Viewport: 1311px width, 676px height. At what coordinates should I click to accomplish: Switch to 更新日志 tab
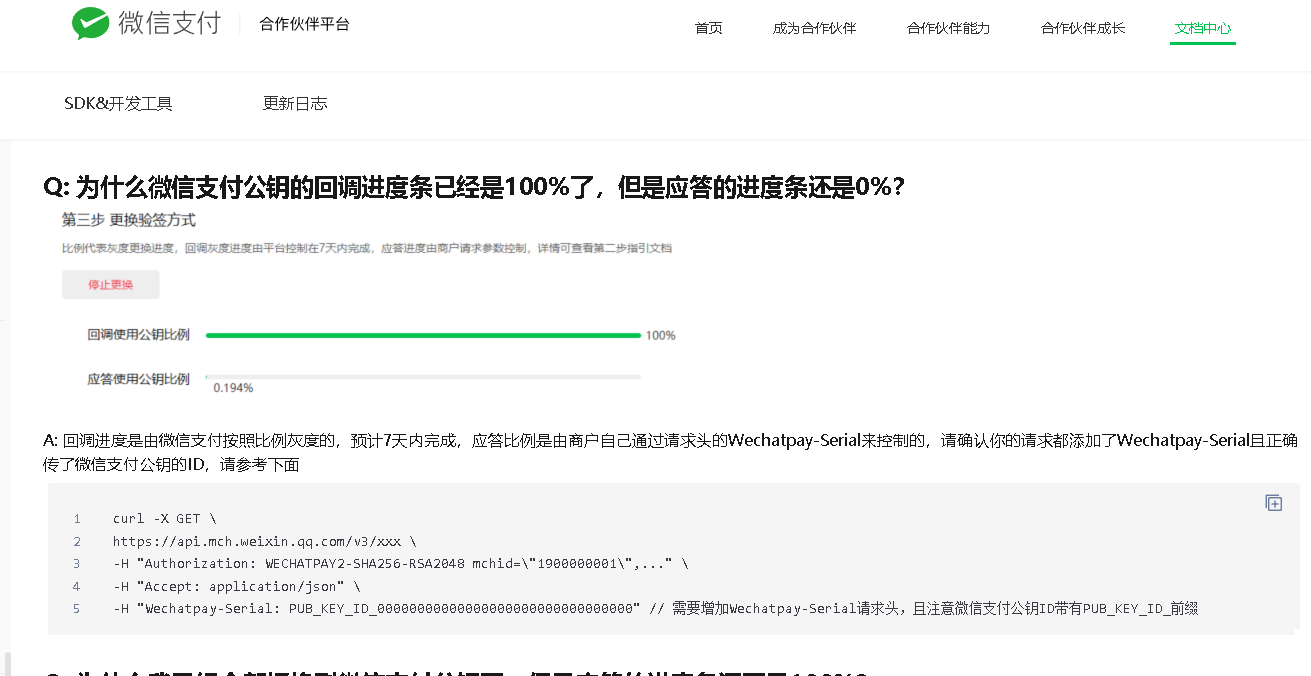coord(295,104)
